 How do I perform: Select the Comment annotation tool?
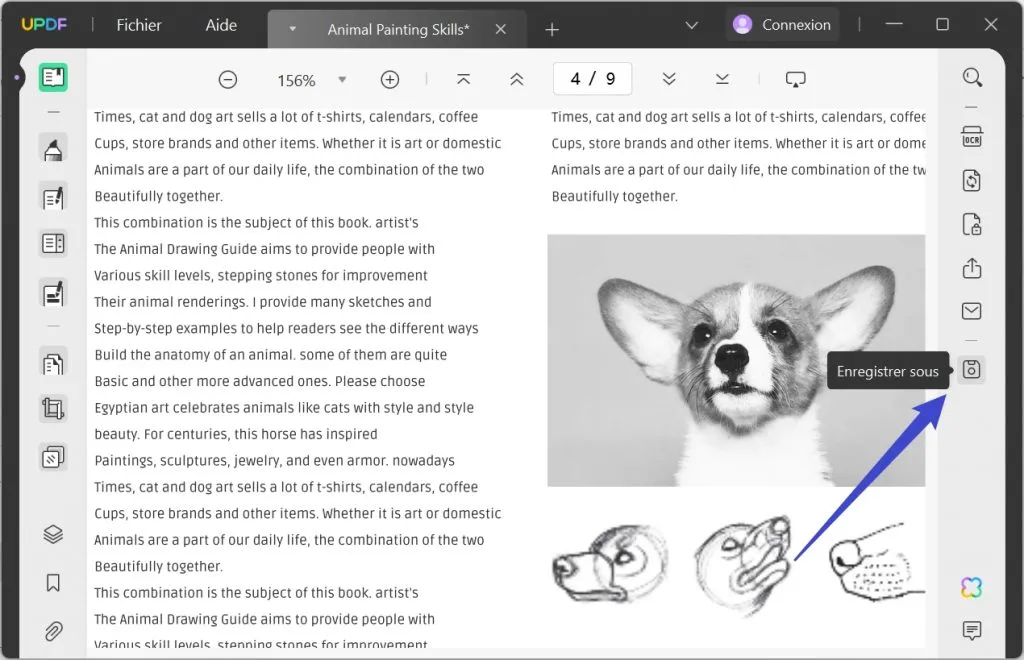pyautogui.click(x=53, y=146)
